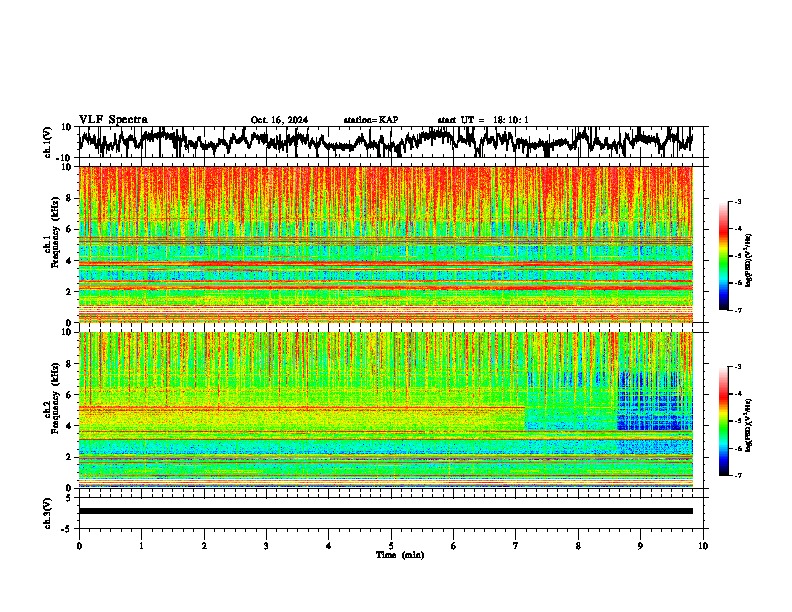Click the "2" tick on ch.2 frequency axis
Screen dimensions: 792x612
(69, 457)
